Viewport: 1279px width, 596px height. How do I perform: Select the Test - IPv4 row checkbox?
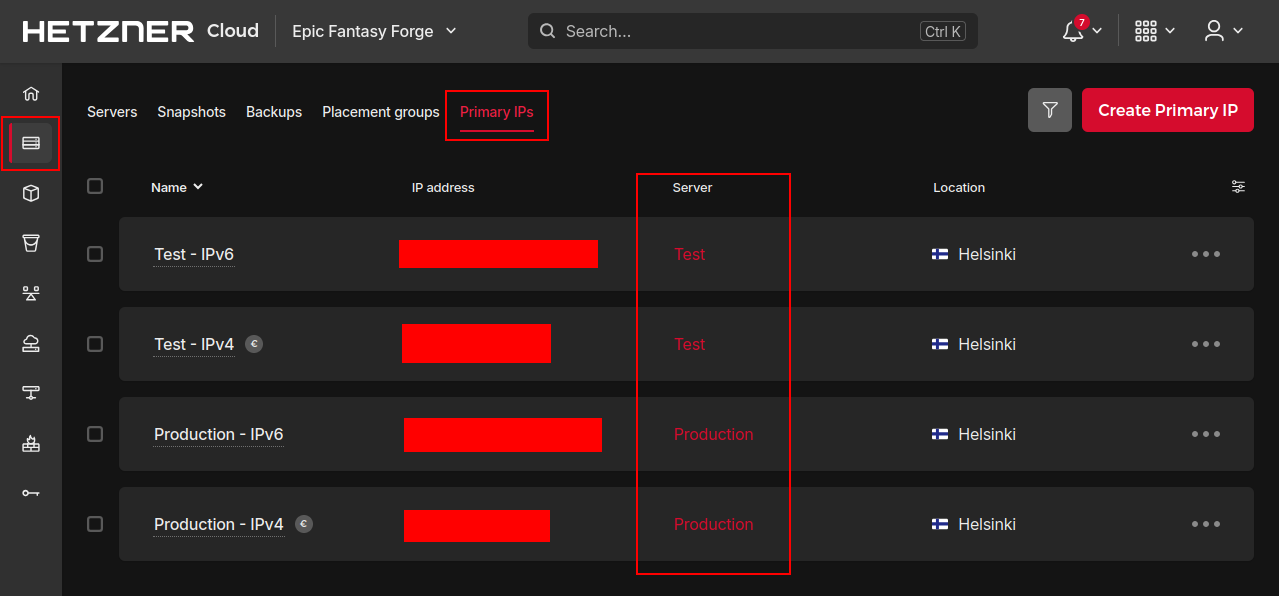pos(95,344)
